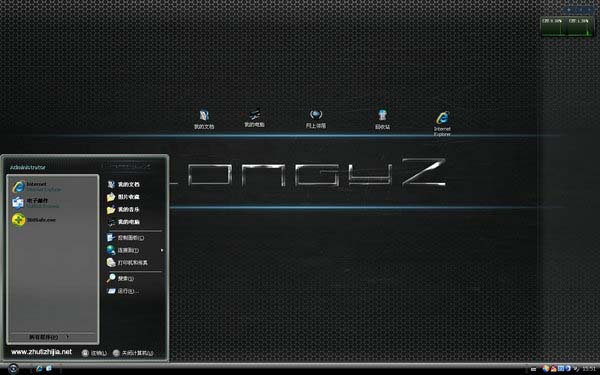Open the Recycle Bin desktop icon
This screenshot has height=375, width=600.
point(382,119)
